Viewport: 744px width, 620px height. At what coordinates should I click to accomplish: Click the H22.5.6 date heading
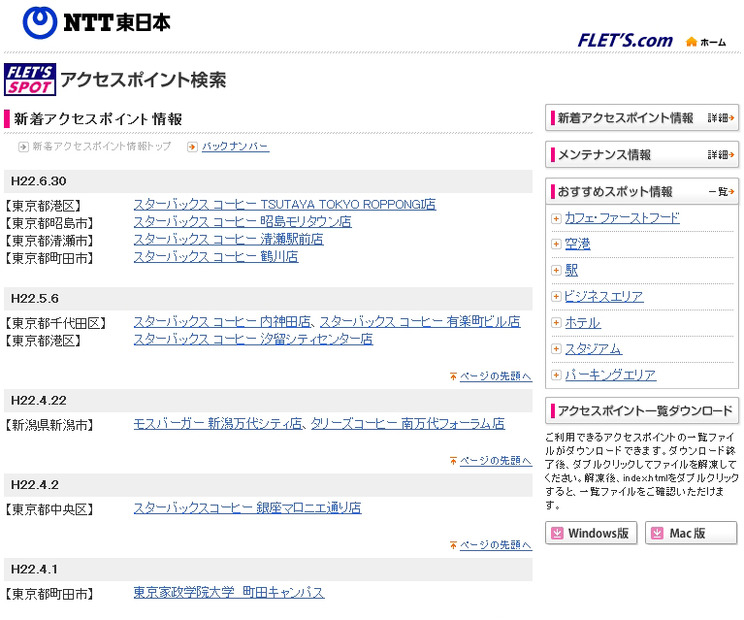pyautogui.click(x=35, y=299)
